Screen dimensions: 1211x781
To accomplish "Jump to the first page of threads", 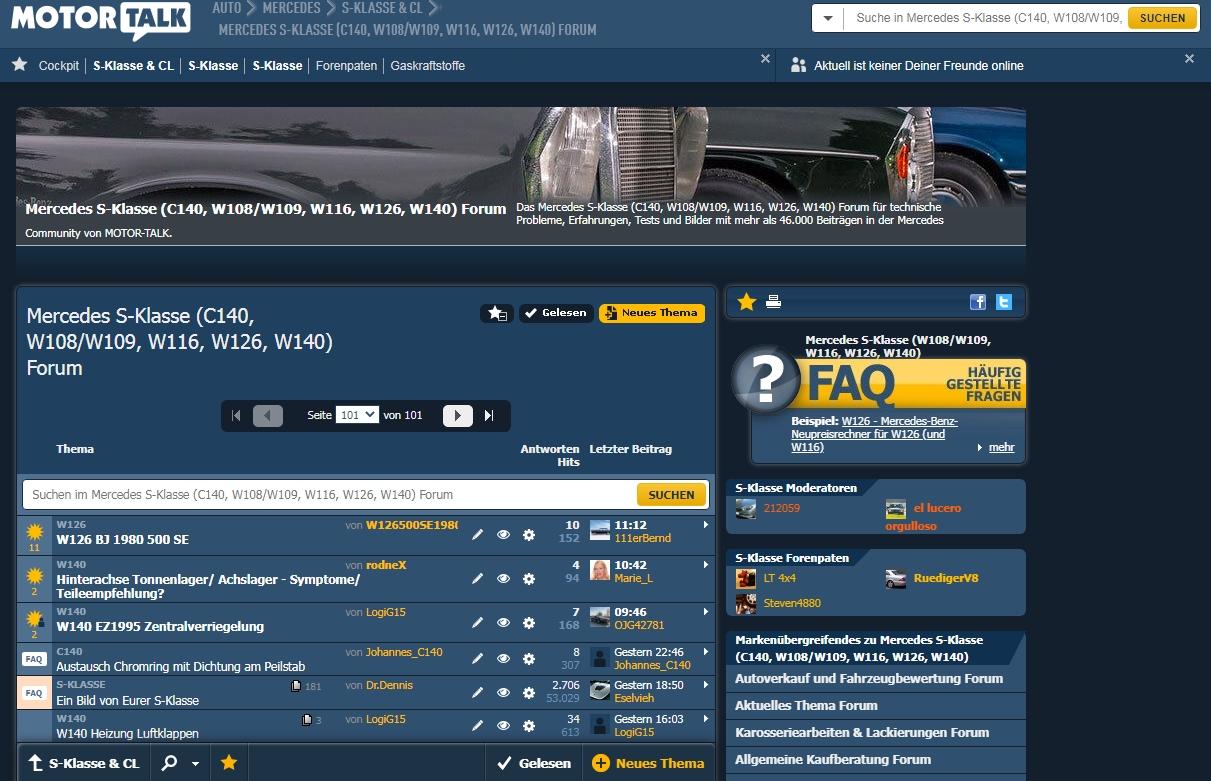I will 236,416.
